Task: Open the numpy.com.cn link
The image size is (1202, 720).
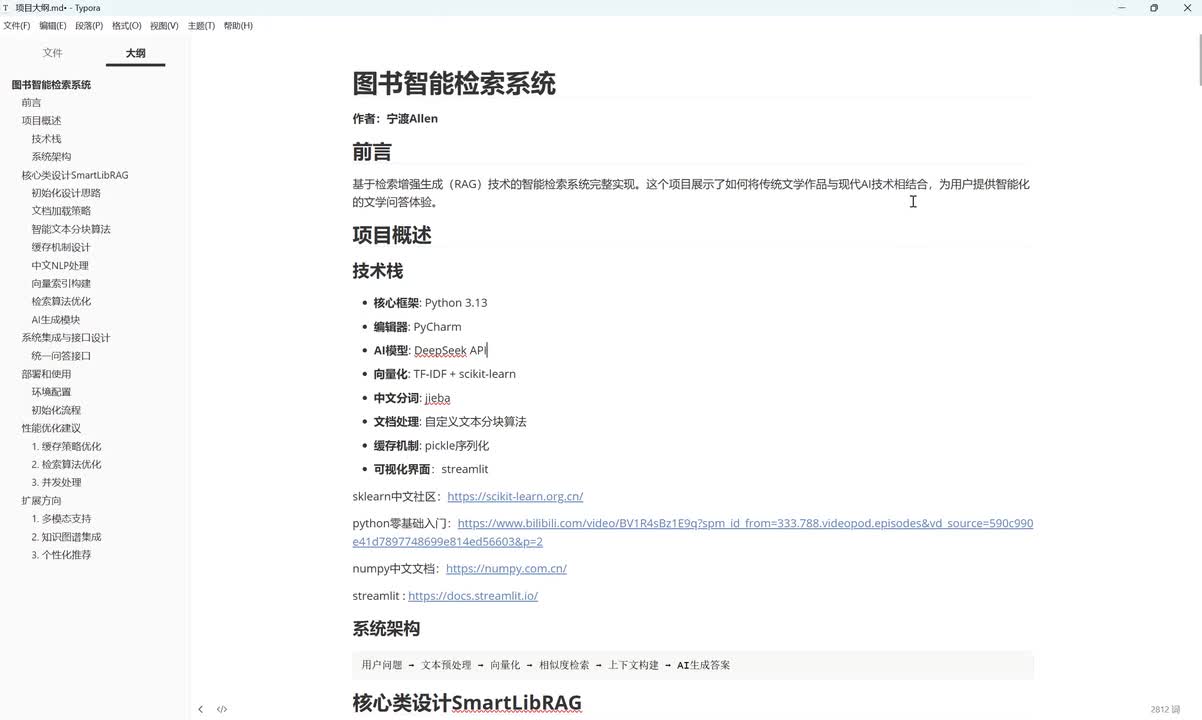Action: click(506, 568)
